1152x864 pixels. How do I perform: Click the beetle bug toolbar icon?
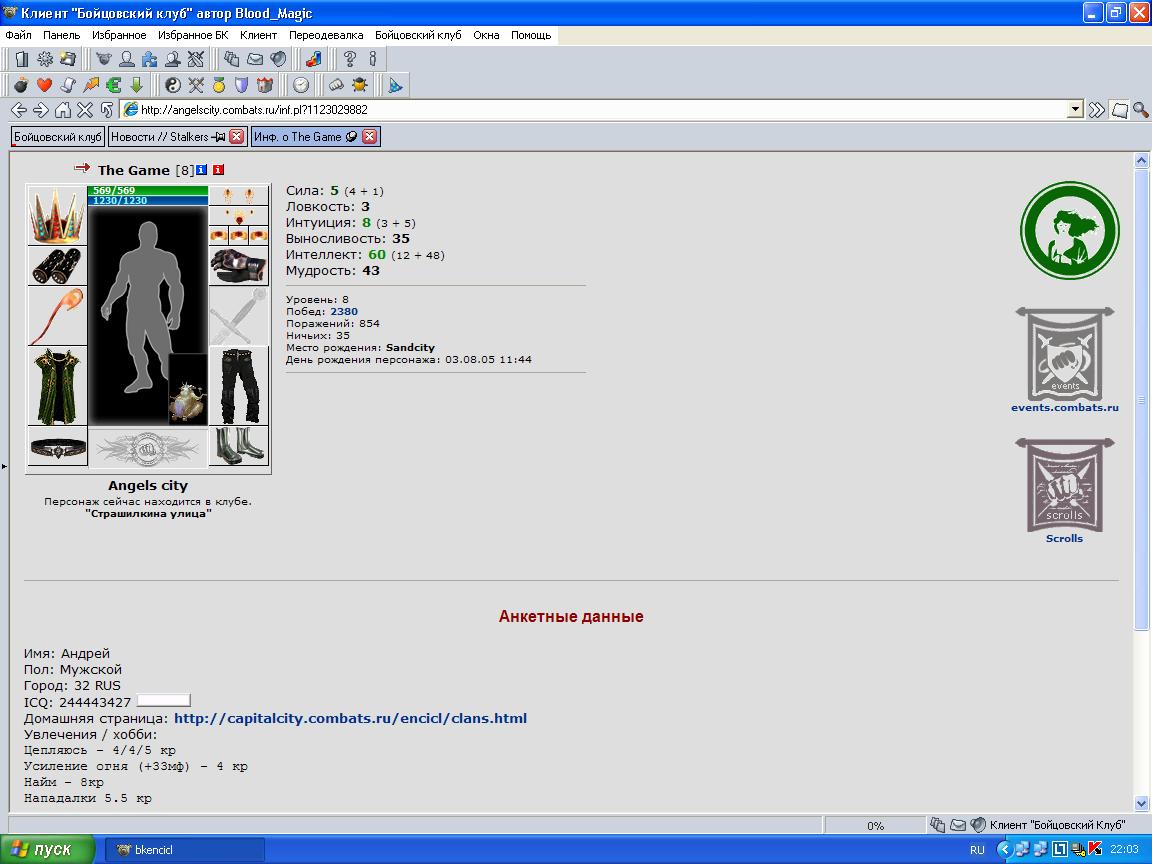click(359, 85)
